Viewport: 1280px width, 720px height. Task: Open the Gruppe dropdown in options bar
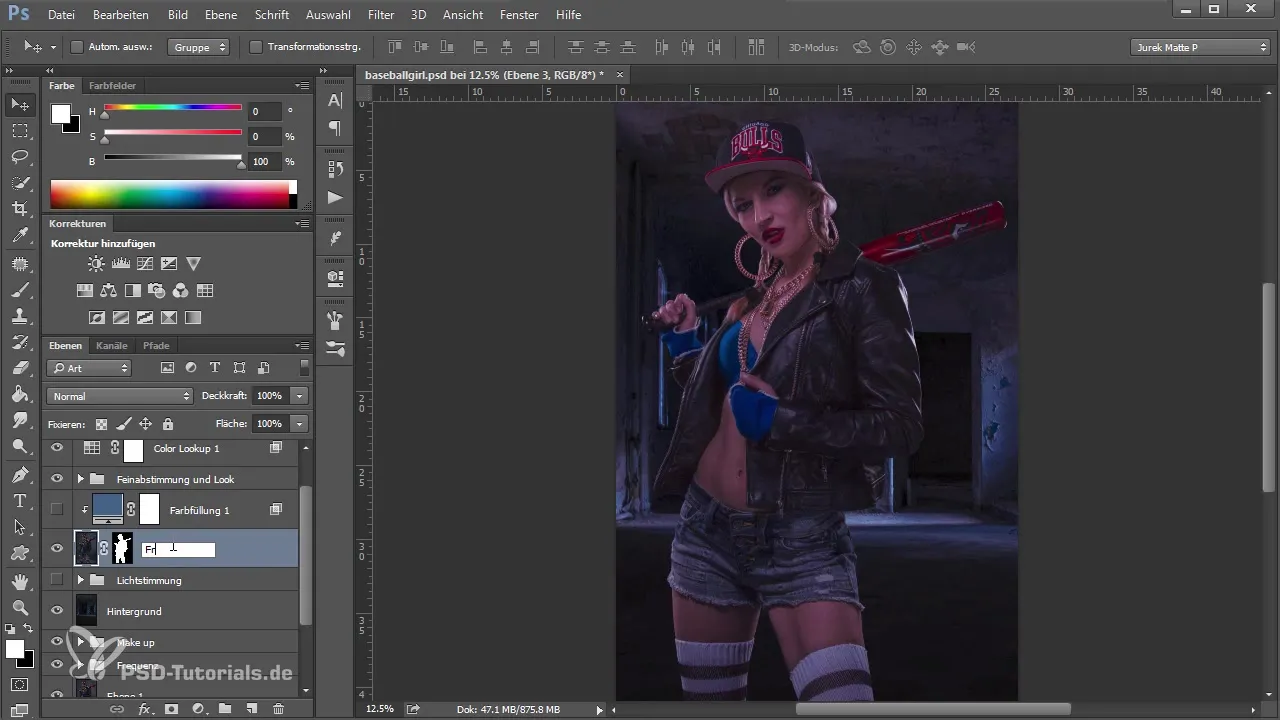click(x=198, y=47)
